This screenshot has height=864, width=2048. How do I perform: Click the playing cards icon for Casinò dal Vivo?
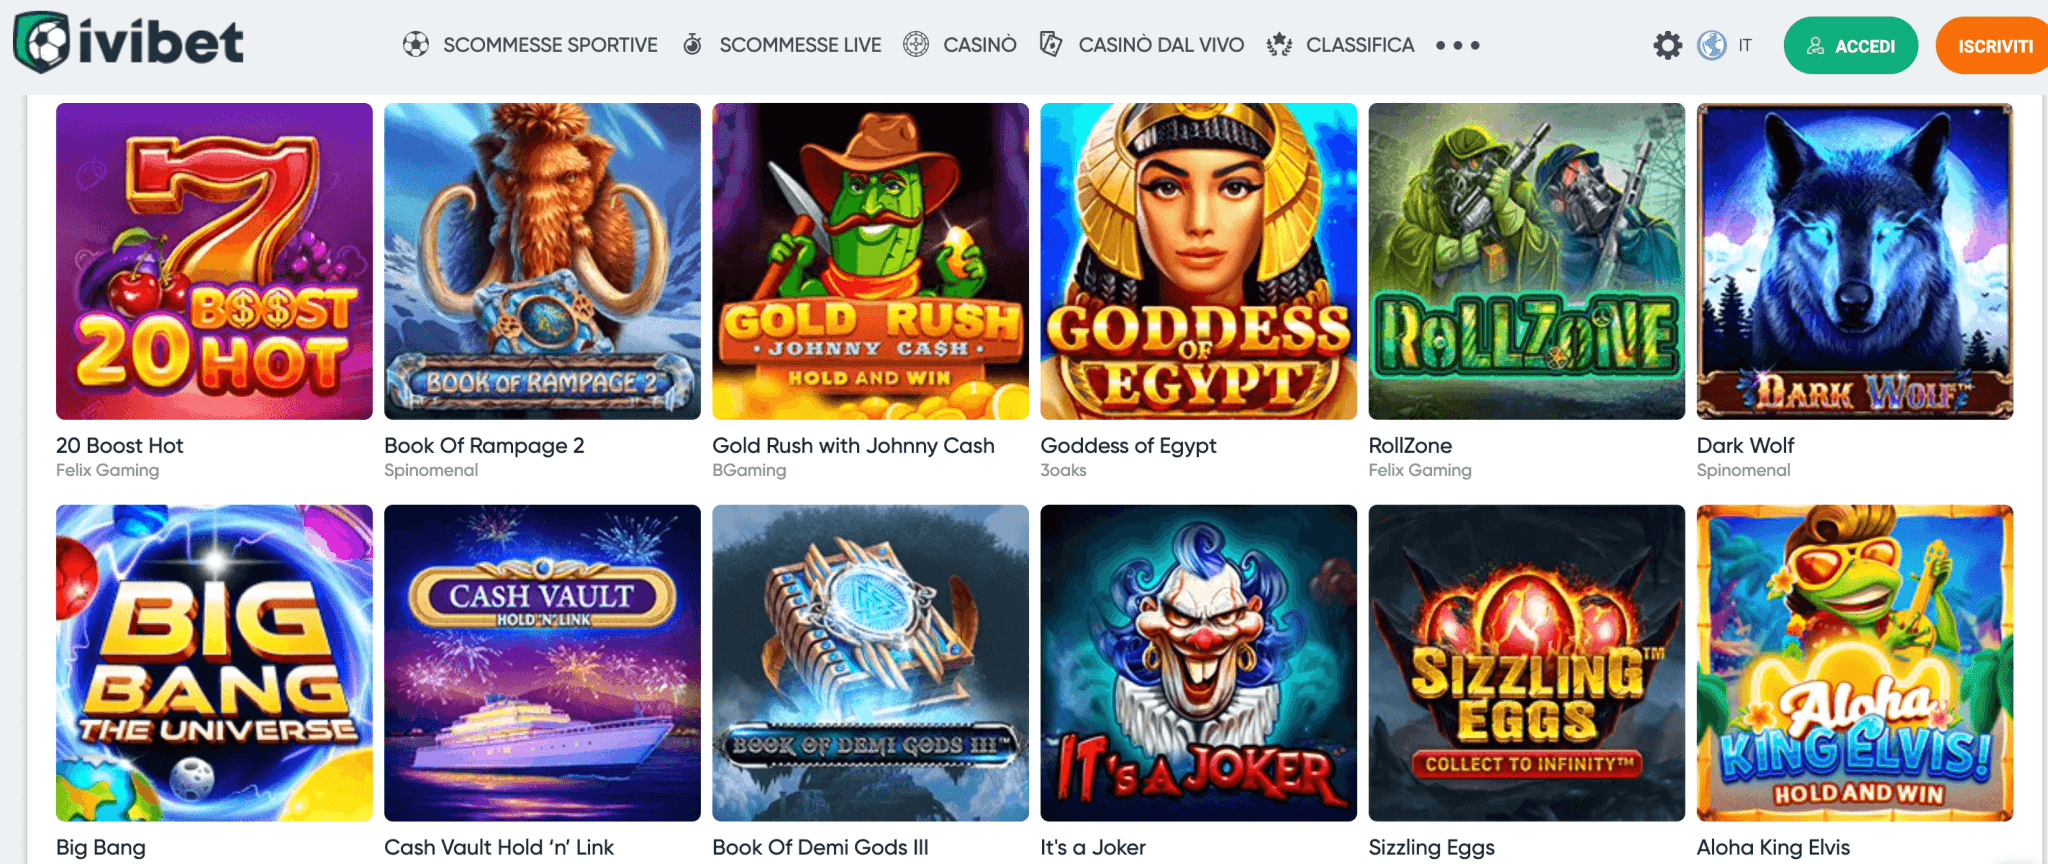[1051, 44]
